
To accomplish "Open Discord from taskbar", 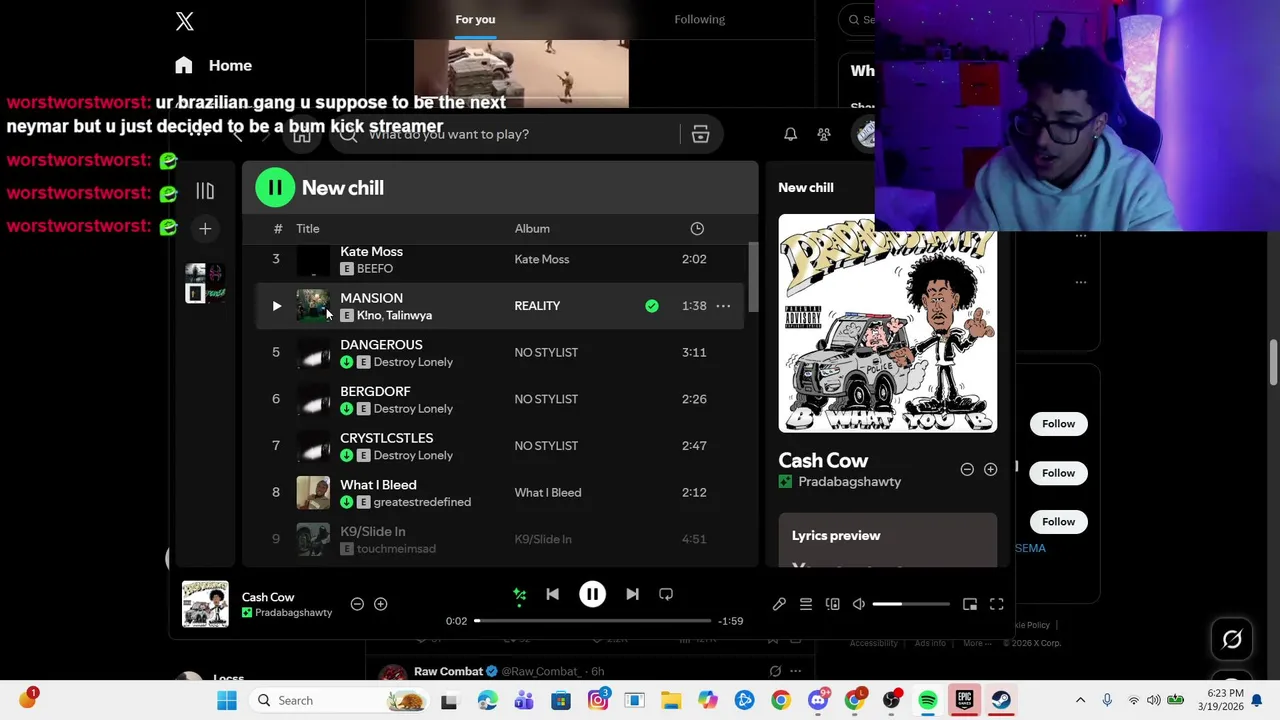I will (818, 700).
